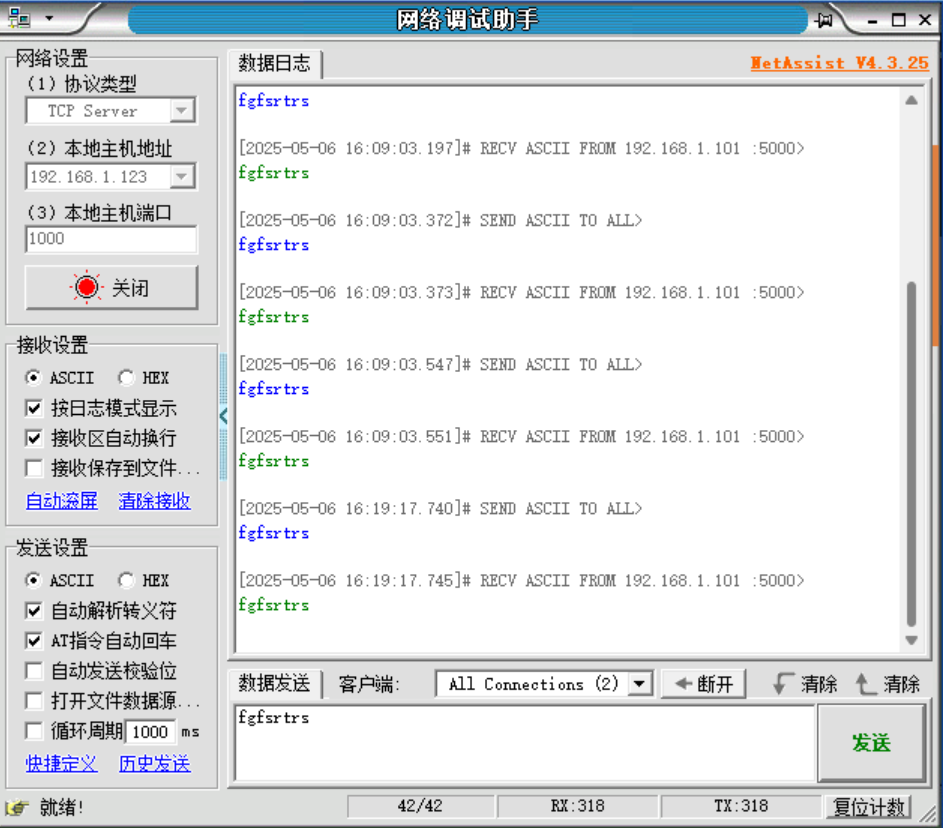Click the cycle period 1000 ms field
The height and width of the screenshot is (828, 943).
tap(150, 731)
